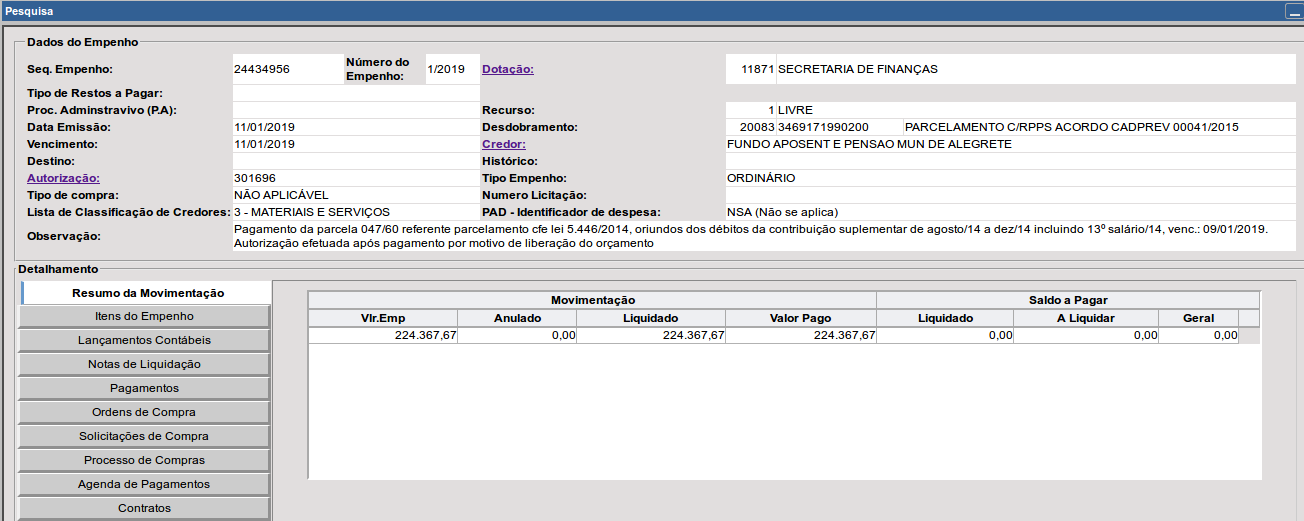Click the Valor Pago column header
Screen dimensions: 1304x521
click(800, 318)
